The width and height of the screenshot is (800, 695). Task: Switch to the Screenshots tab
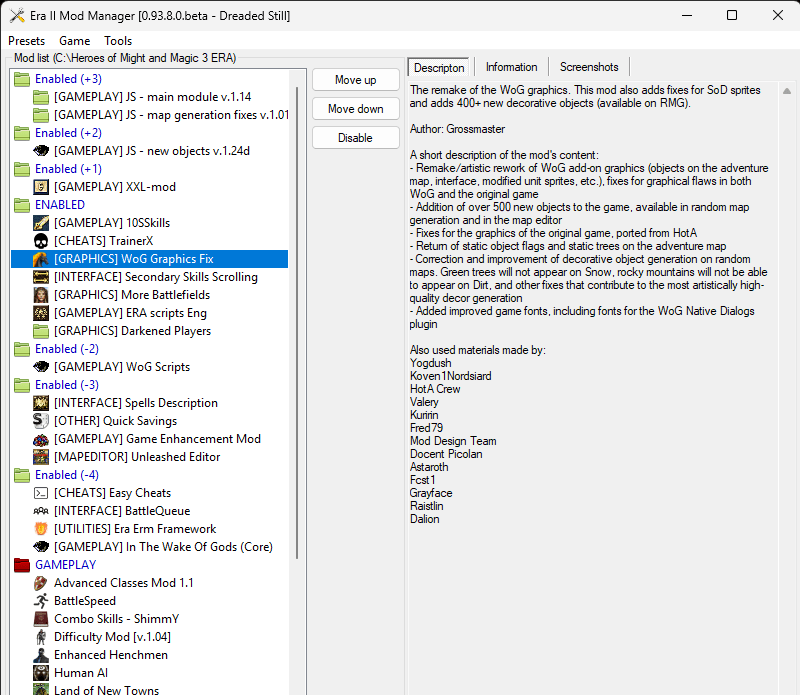589,67
